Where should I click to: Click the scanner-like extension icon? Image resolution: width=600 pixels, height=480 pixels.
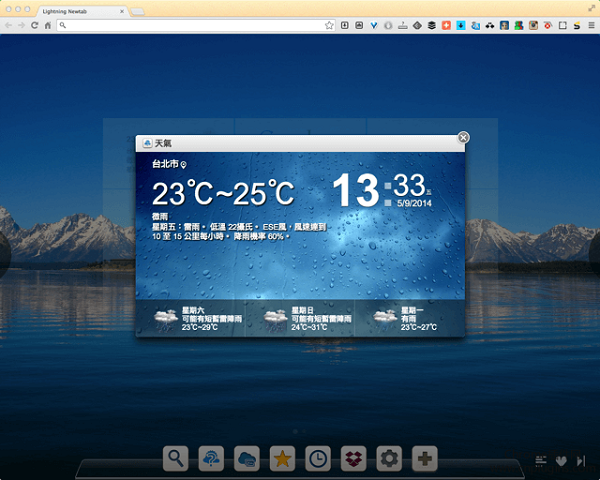(x=403, y=25)
